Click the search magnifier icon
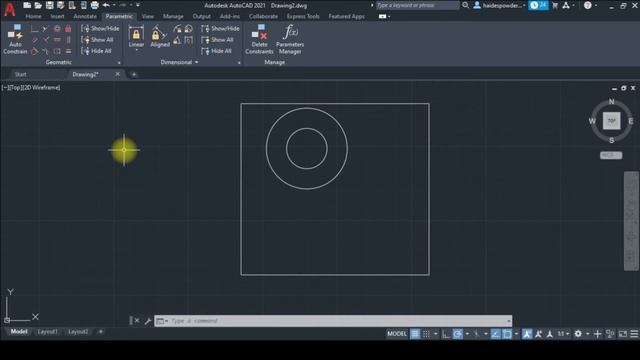This screenshot has width=640, height=360. click(x=465, y=5)
